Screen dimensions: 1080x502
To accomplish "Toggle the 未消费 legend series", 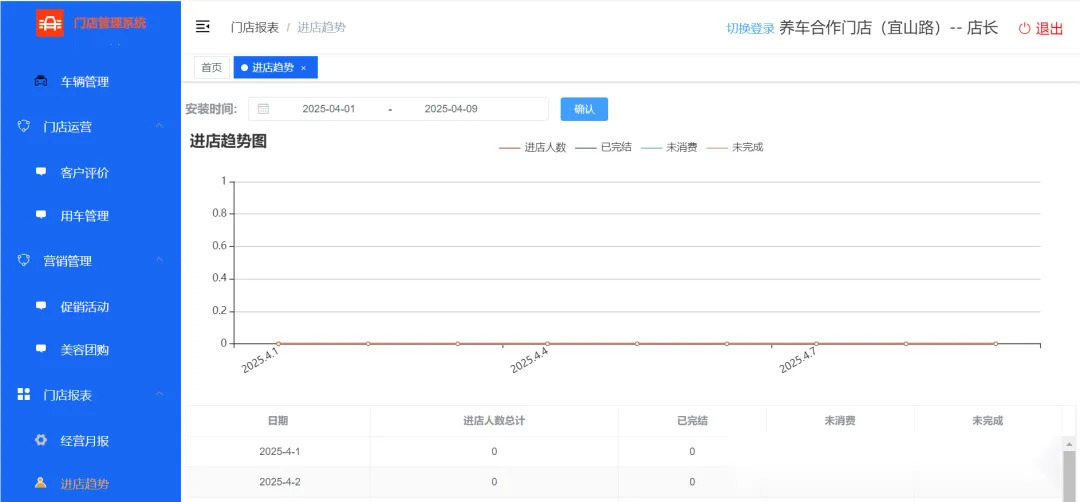I will (x=669, y=147).
